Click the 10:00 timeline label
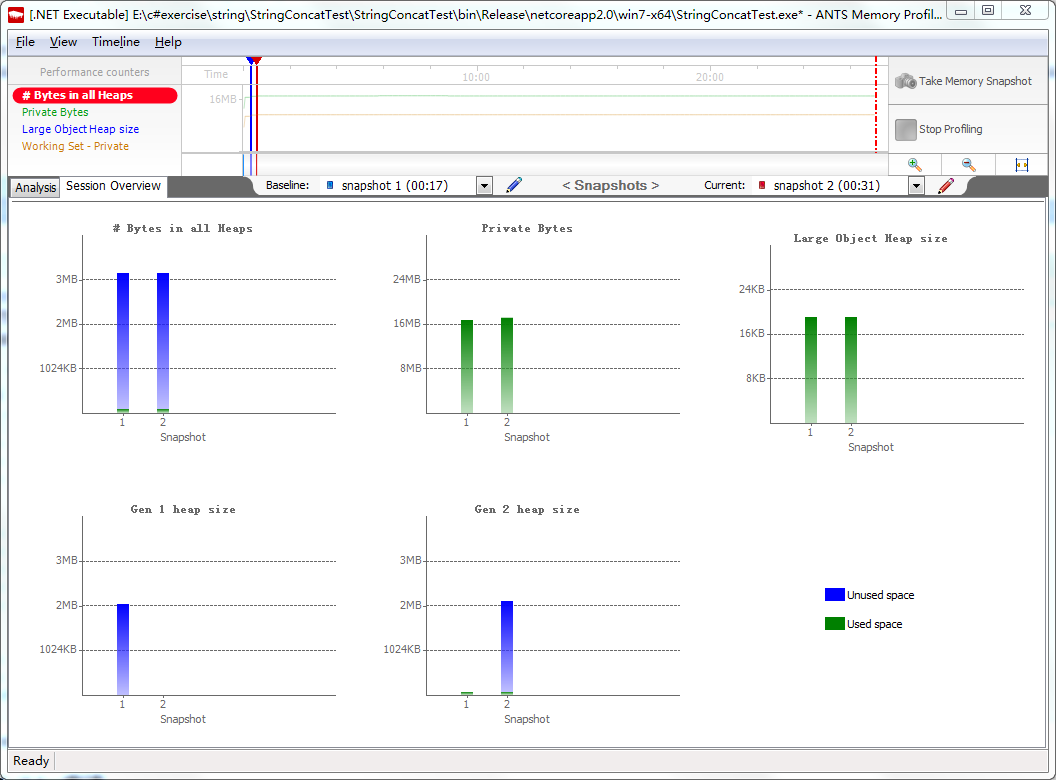Image resolution: width=1056 pixels, height=780 pixels. 476,77
